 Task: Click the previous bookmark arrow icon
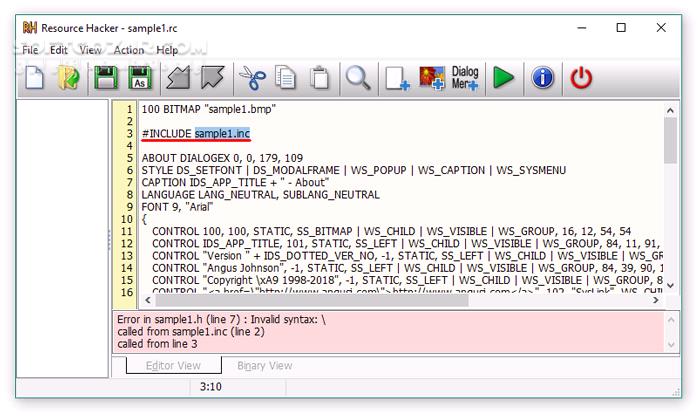click(178, 78)
